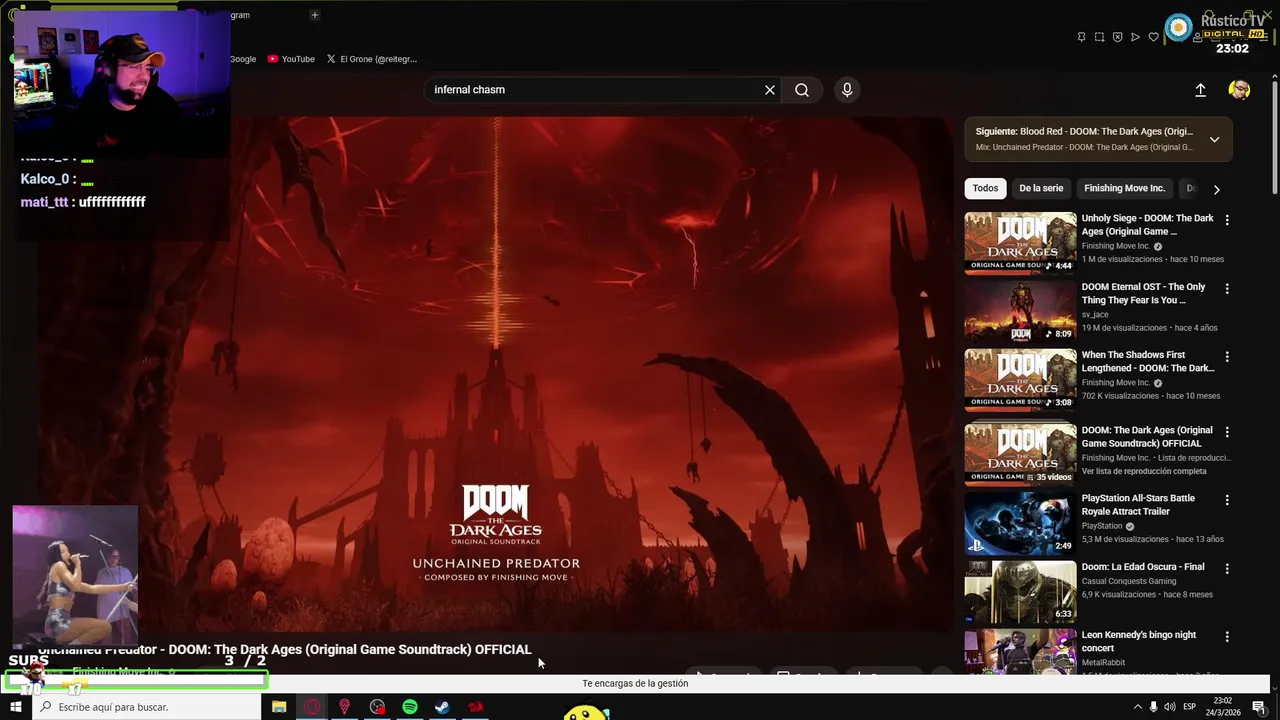Open options for PlayStation All-Stars trailer
The width and height of the screenshot is (1280, 720).
pyautogui.click(x=1227, y=500)
